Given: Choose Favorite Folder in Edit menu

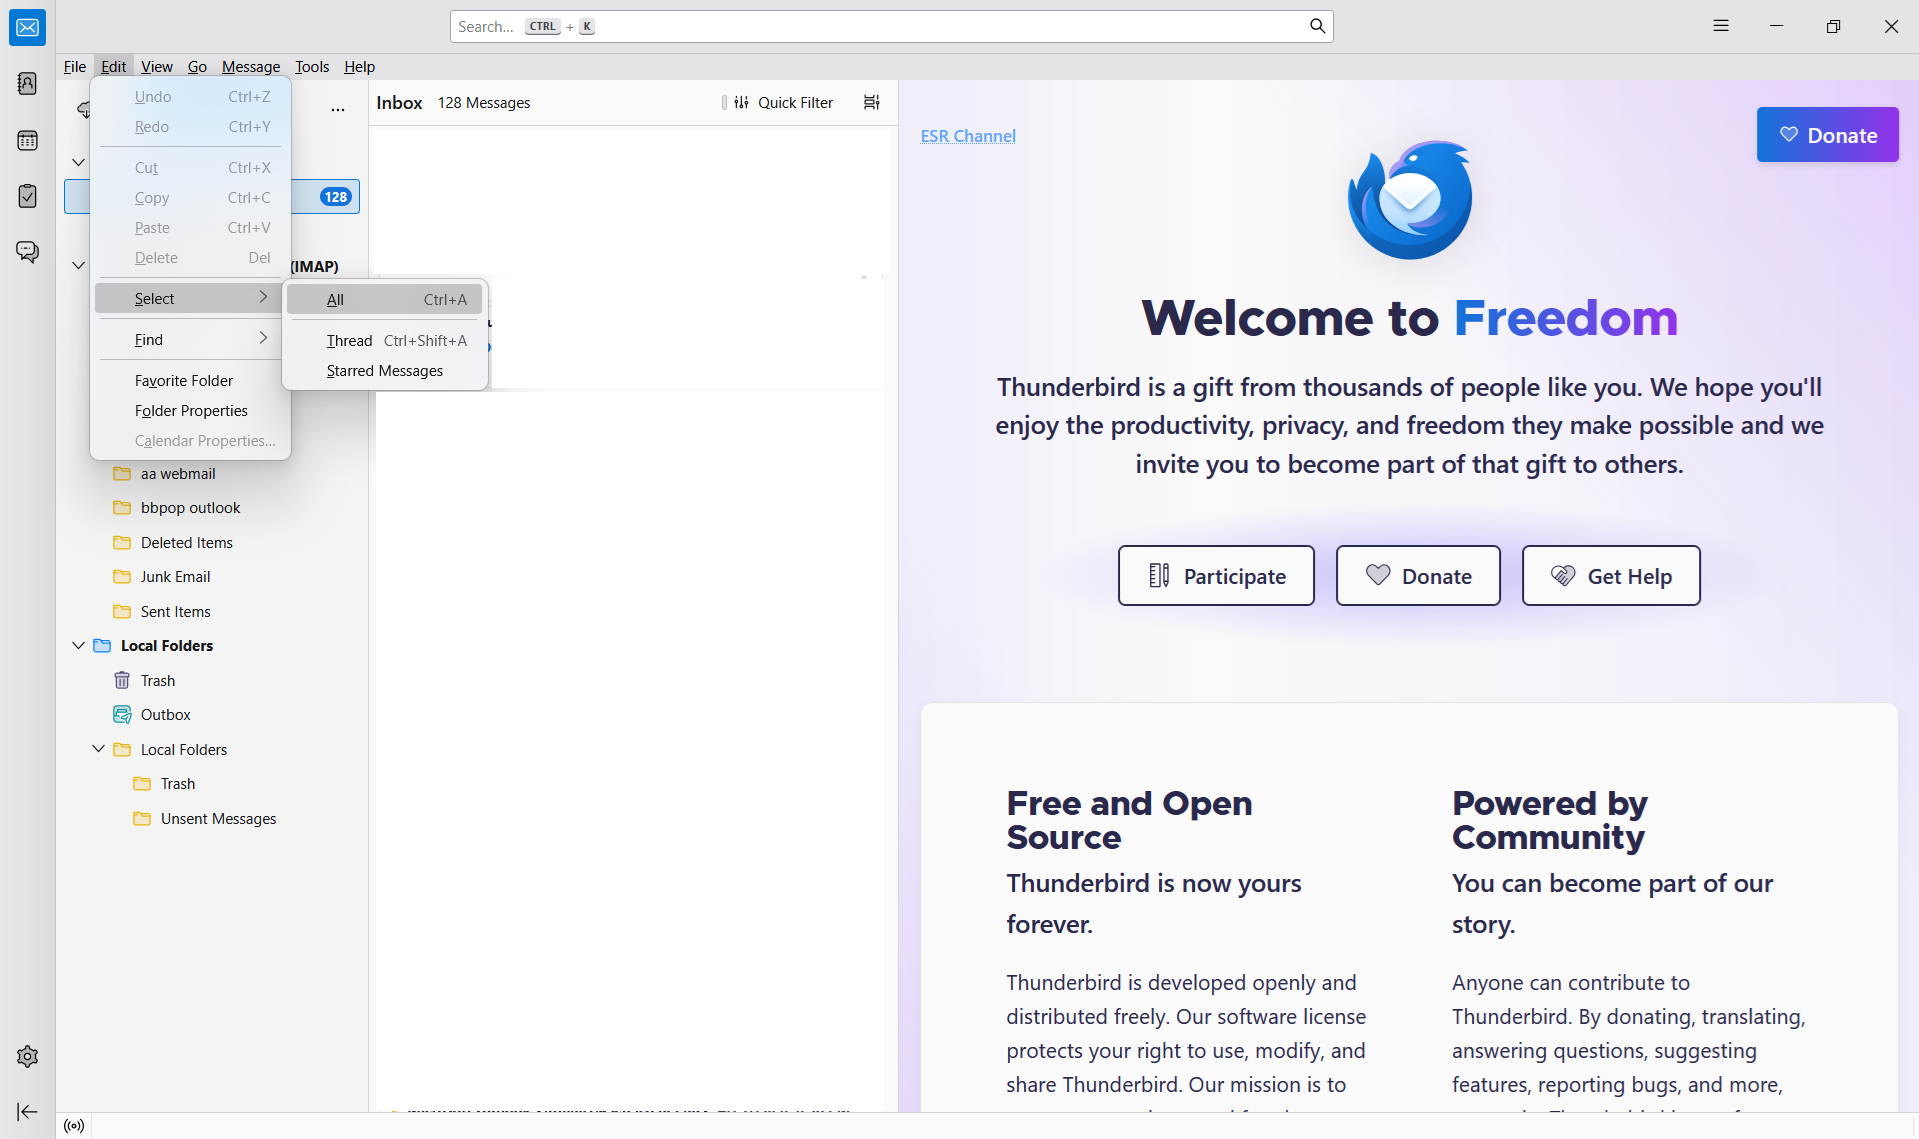Looking at the screenshot, I should click(190, 381).
